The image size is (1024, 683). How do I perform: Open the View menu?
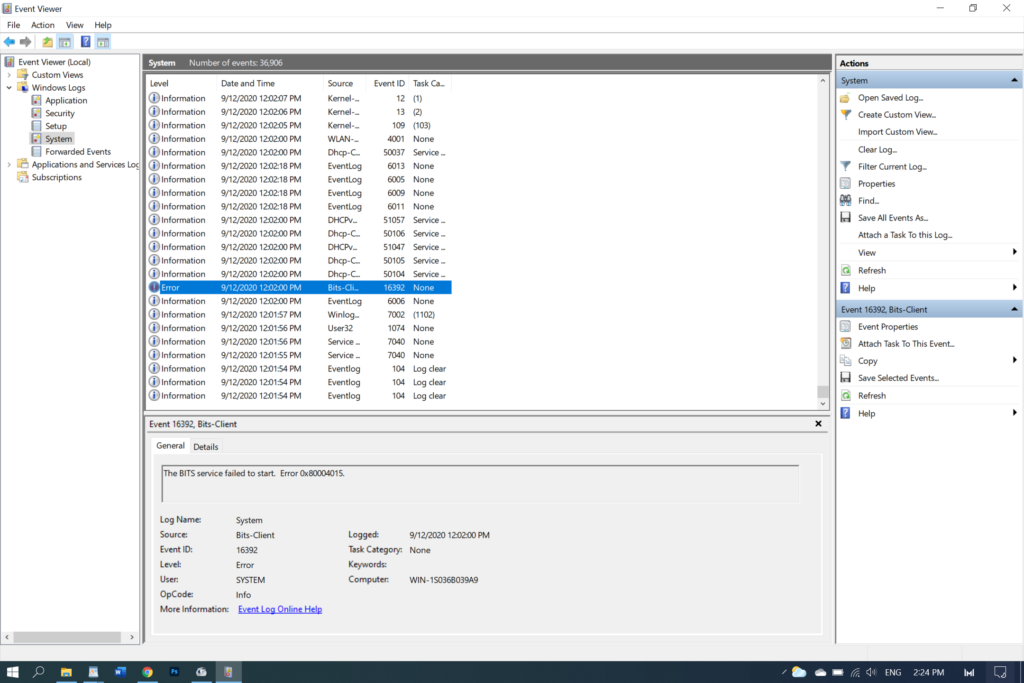coord(74,24)
